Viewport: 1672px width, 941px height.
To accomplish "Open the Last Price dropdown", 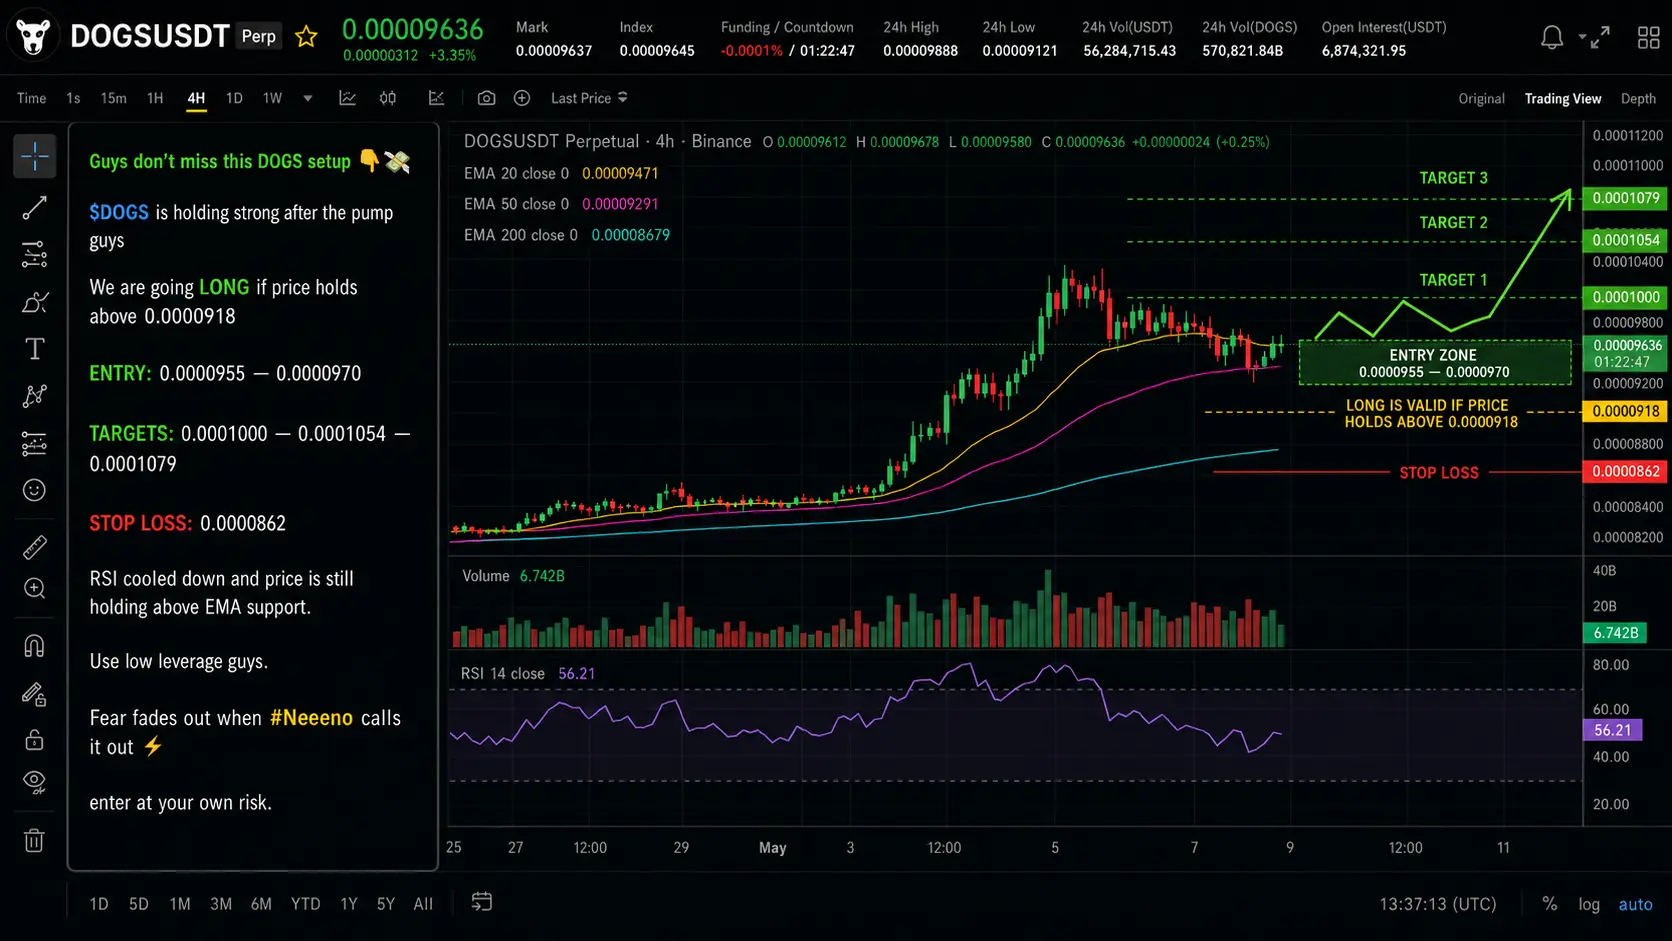I will pyautogui.click(x=589, y=98).
